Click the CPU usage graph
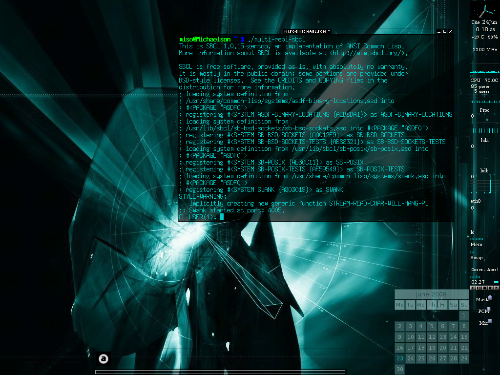Screen dimensions: 500x375 (x=485, y=72)
